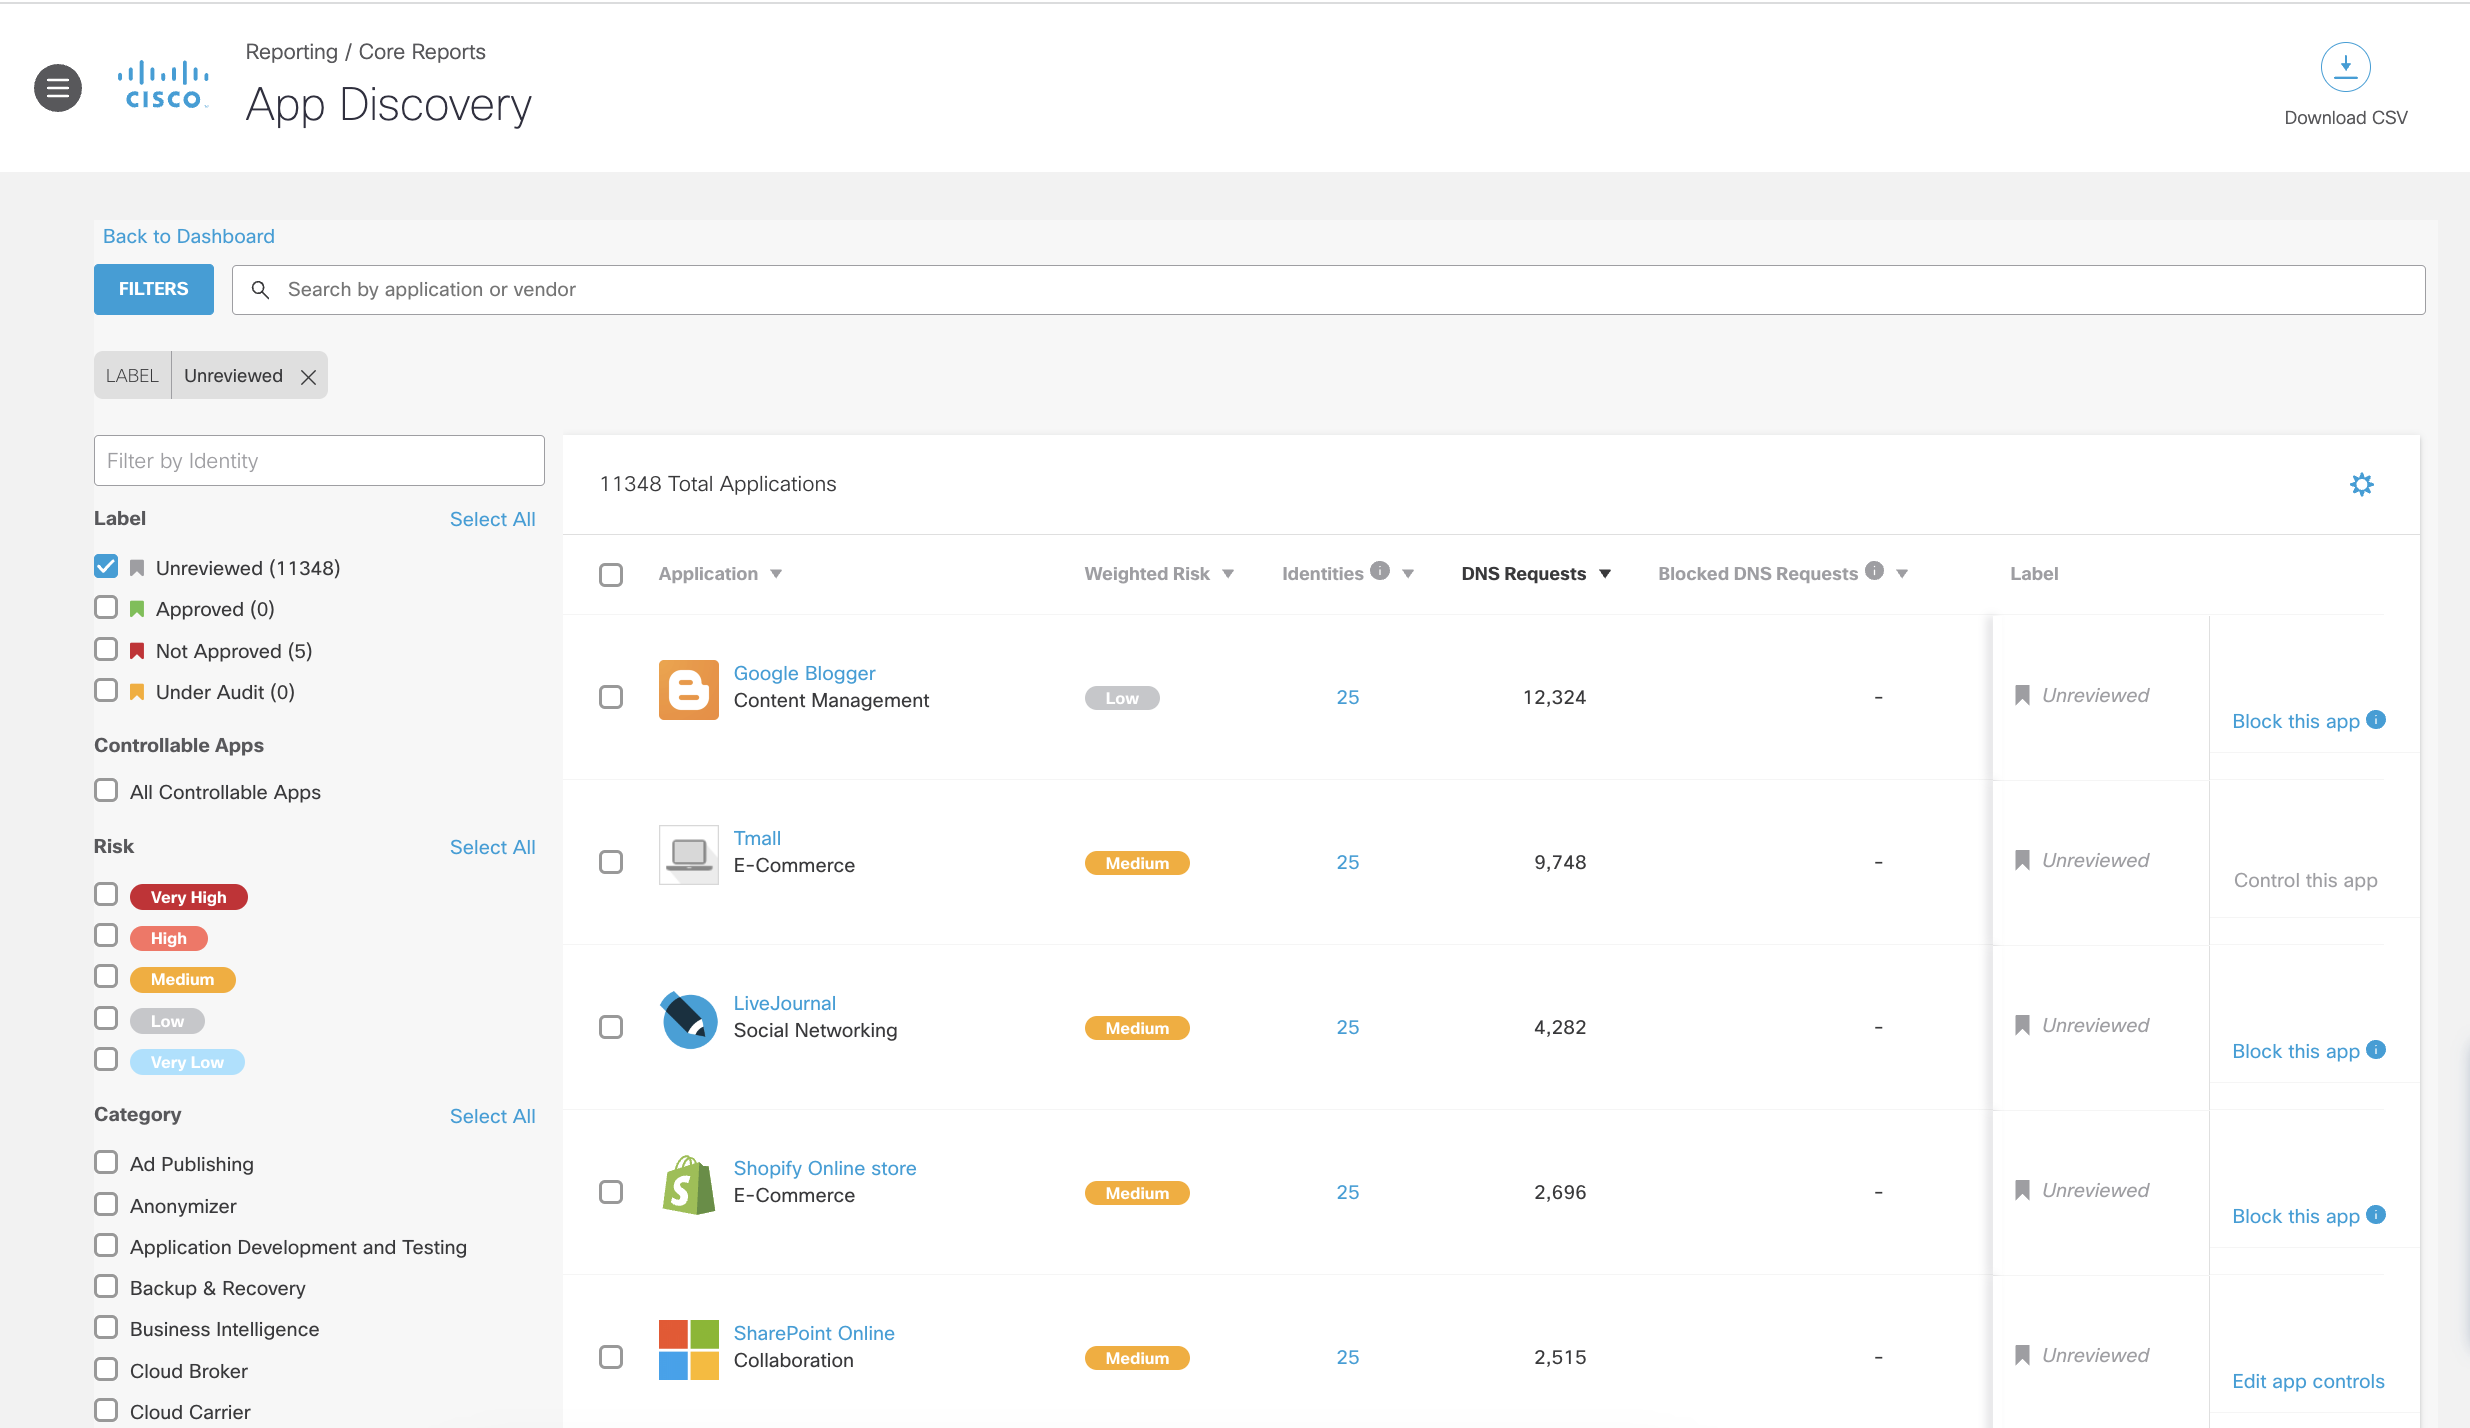This screenshot has height=1428, width=2470.
Task: Enable All Controllable Apps checkbox
Action: [x=106, y=790]
